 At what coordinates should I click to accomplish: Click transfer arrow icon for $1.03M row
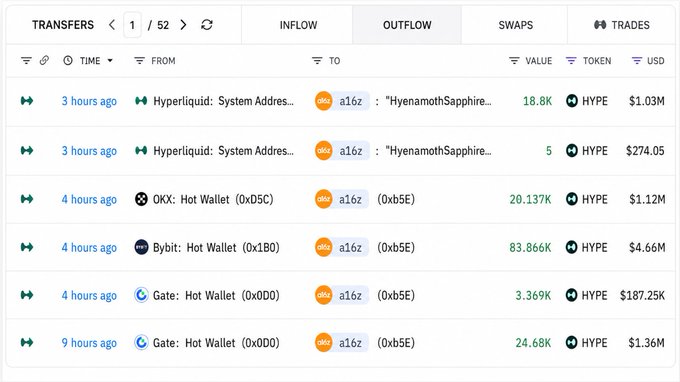tap(27, 101)
